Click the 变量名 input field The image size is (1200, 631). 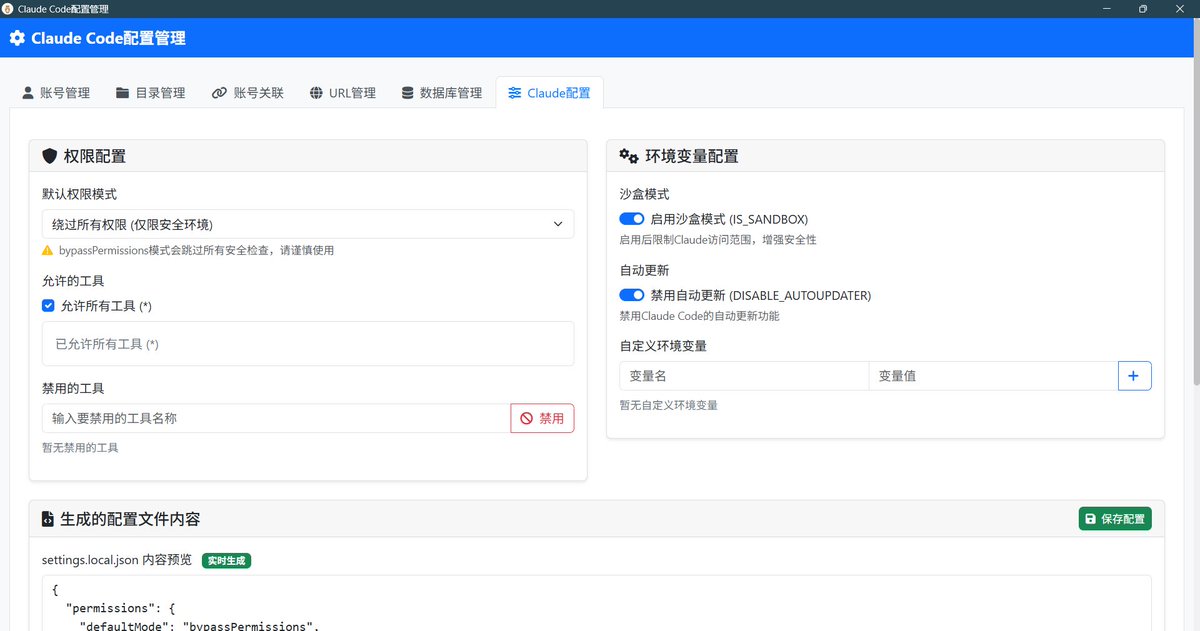point(744,376)
